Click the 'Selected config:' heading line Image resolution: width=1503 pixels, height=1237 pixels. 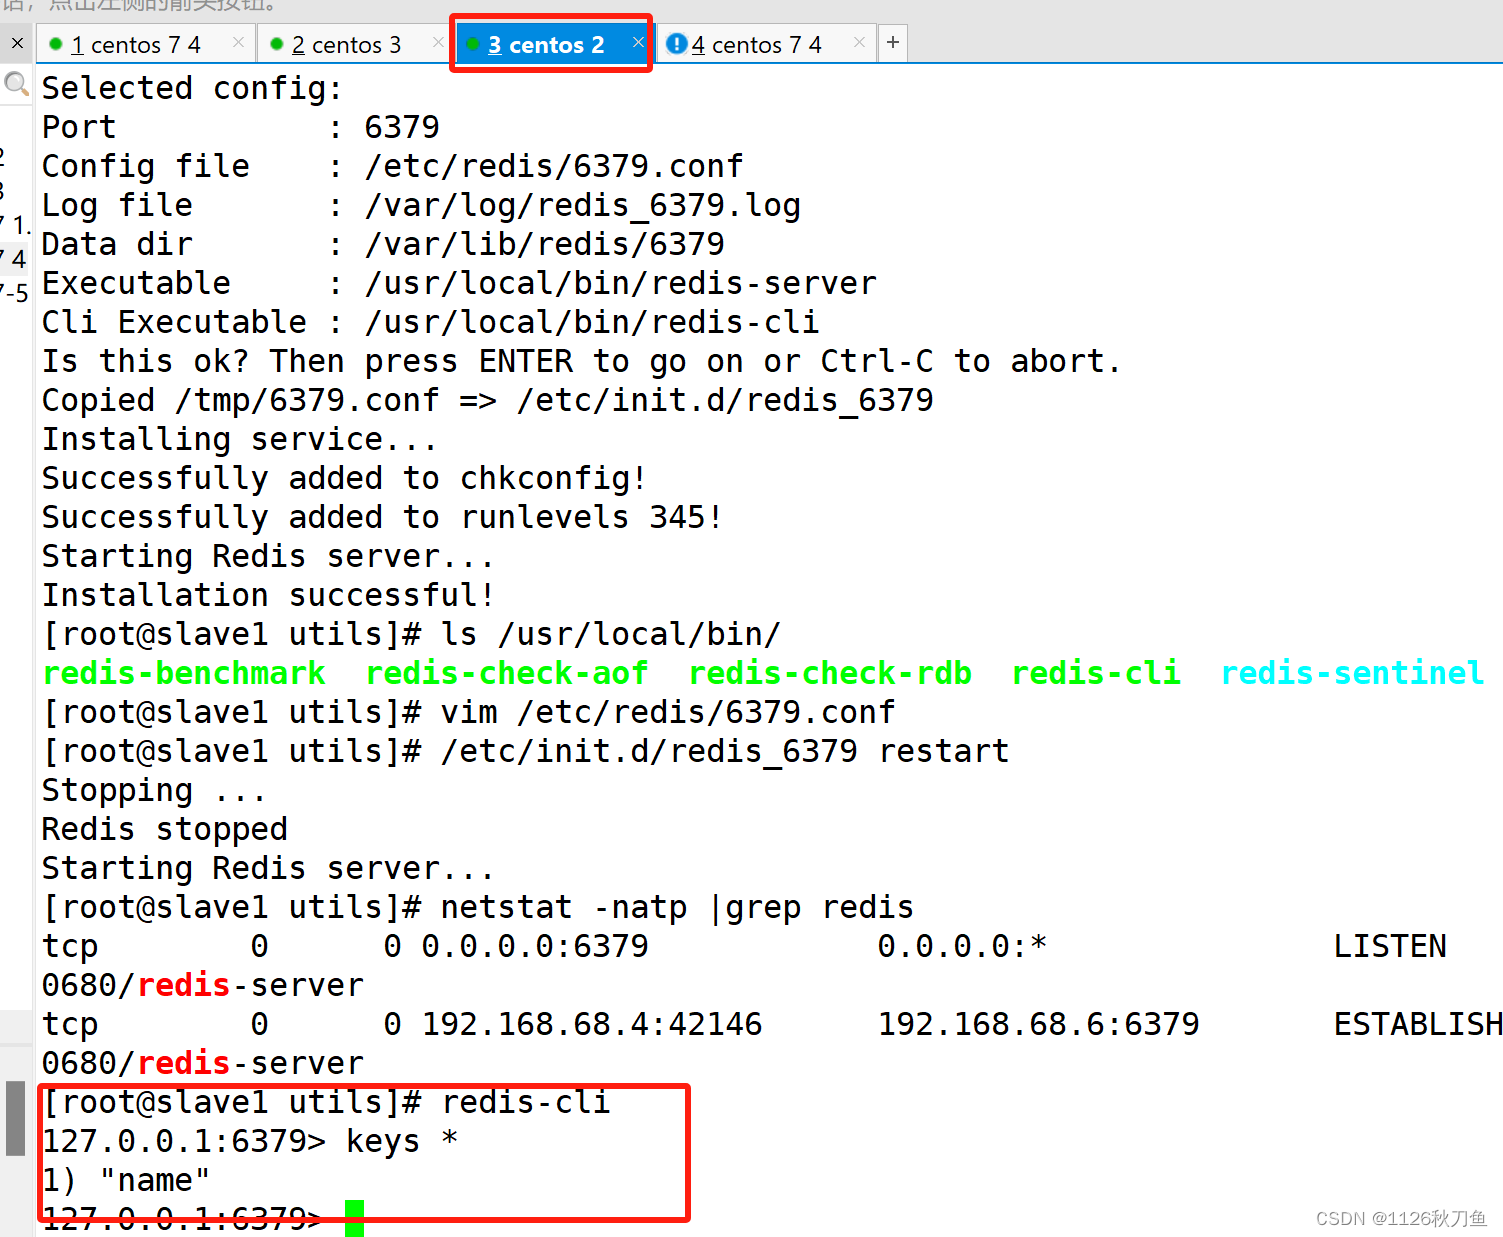tap(192, 88)
